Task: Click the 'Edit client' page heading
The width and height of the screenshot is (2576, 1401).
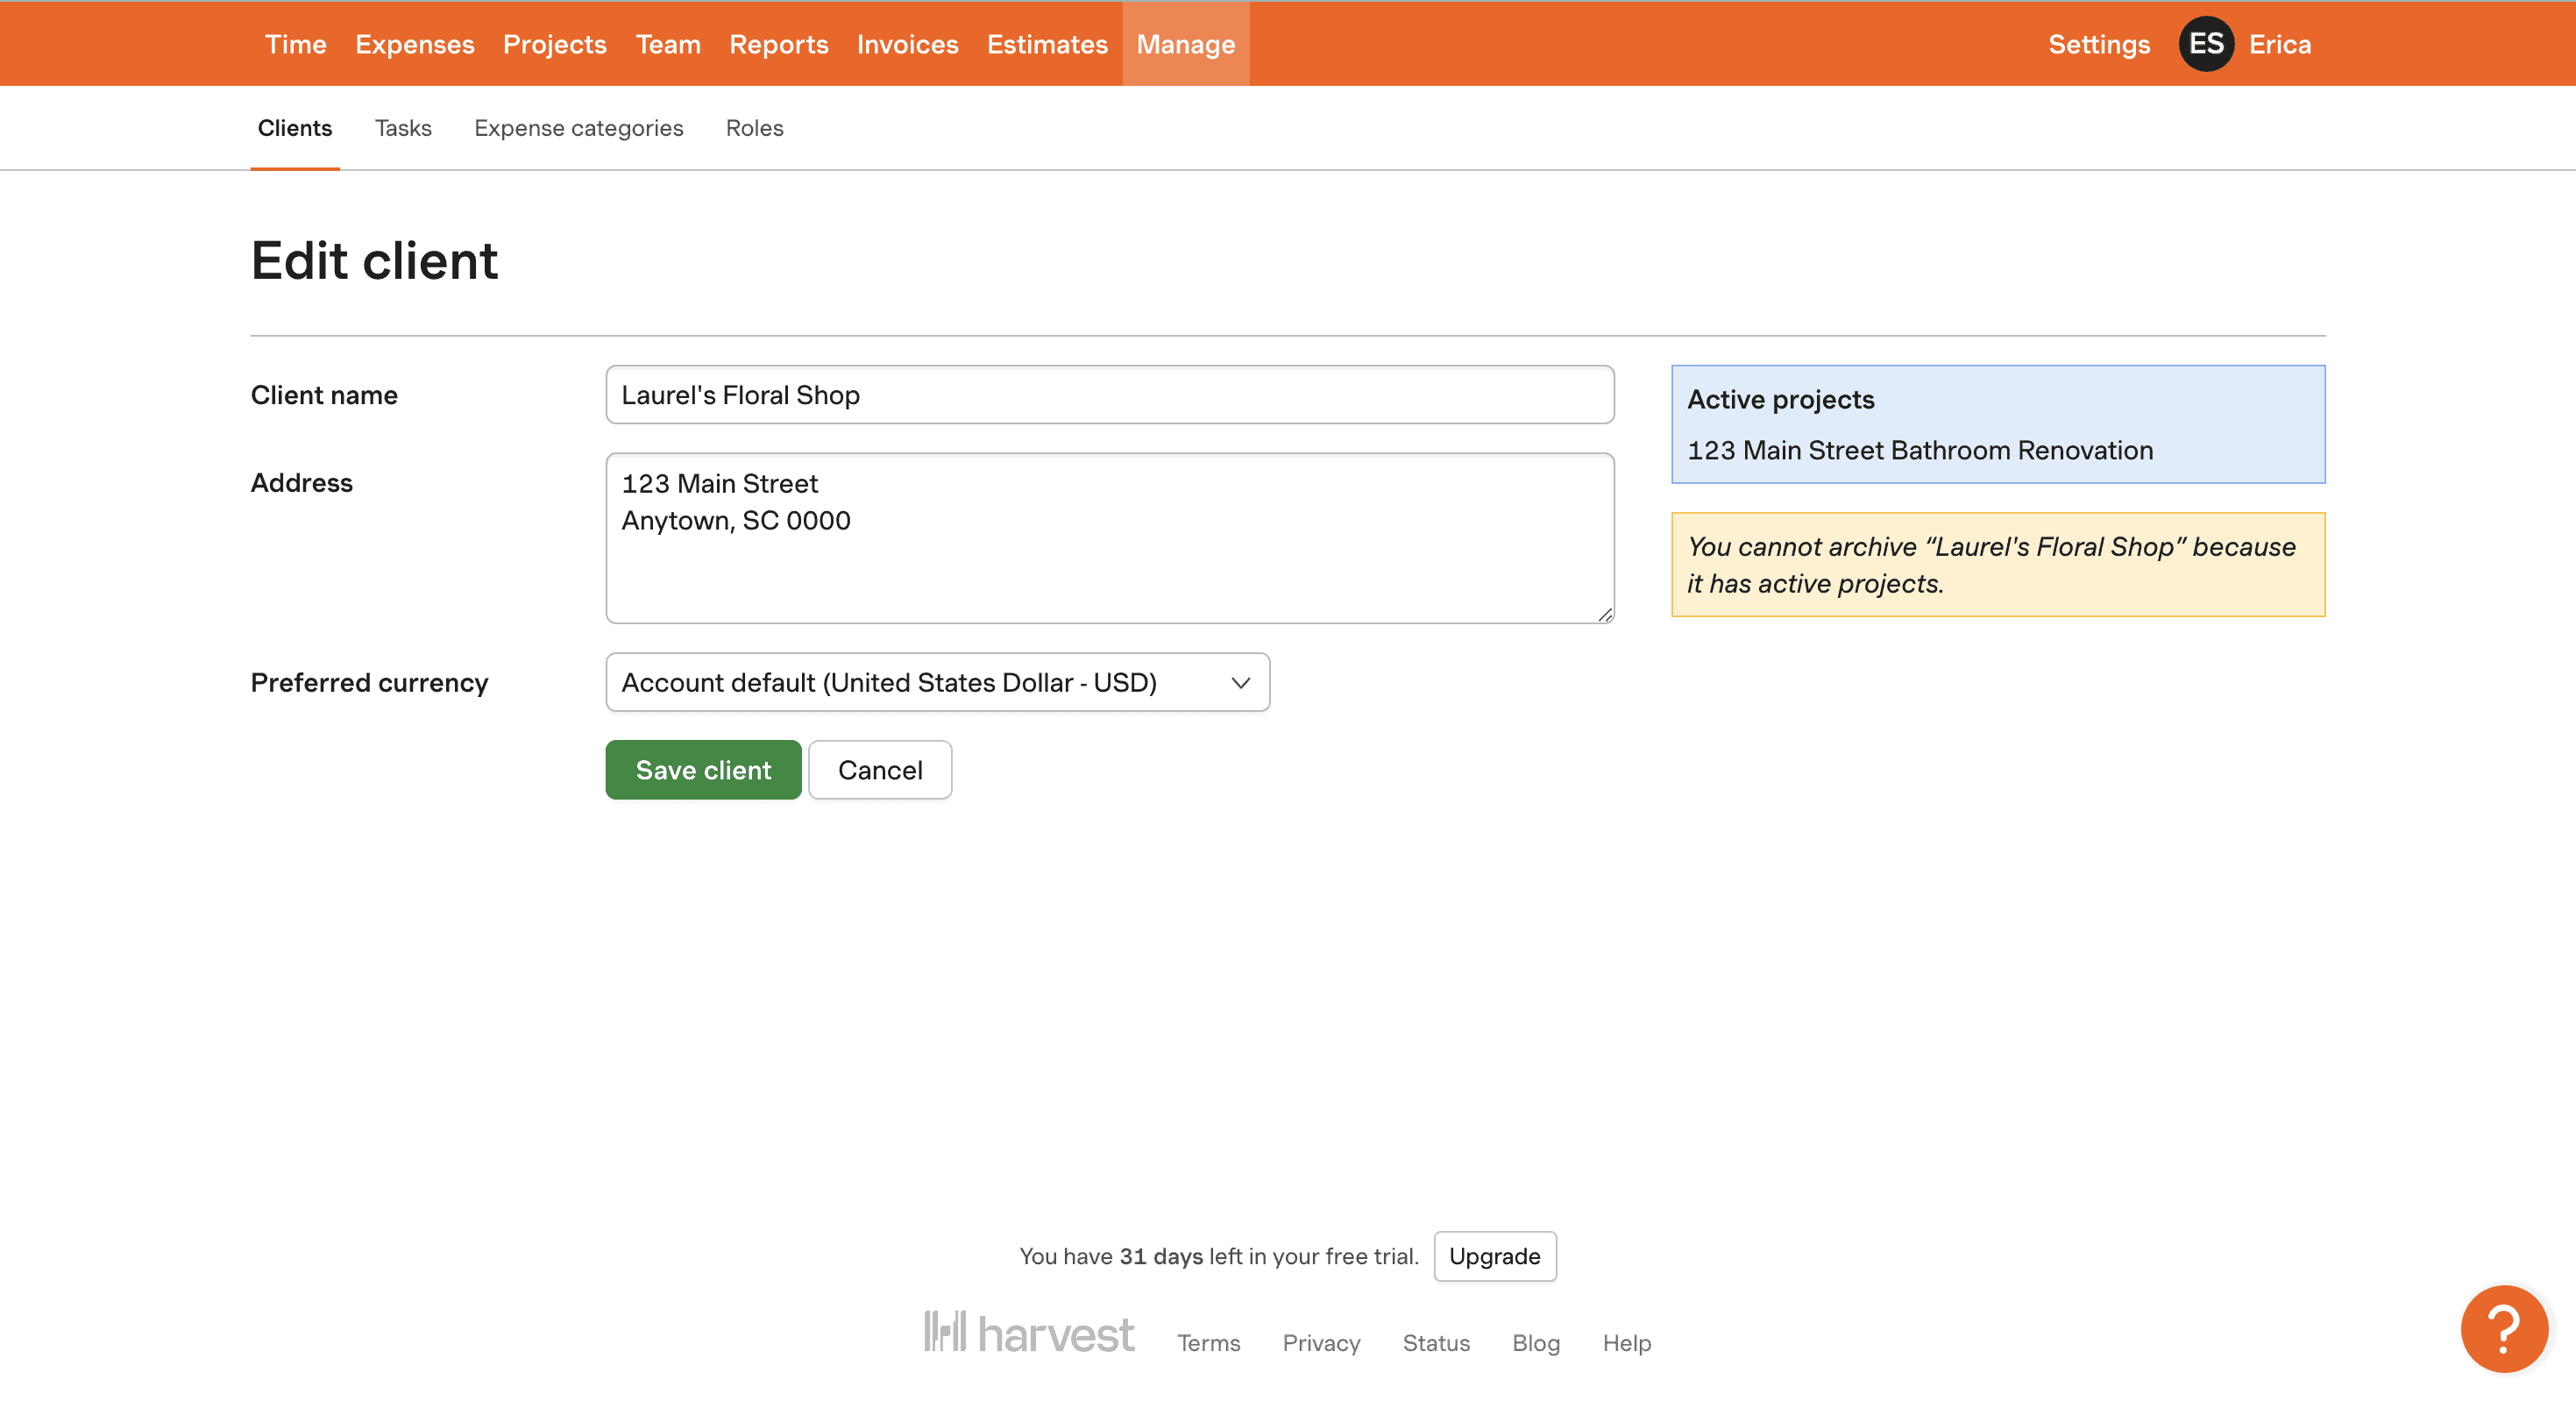Action: click(x=374, y=260)
